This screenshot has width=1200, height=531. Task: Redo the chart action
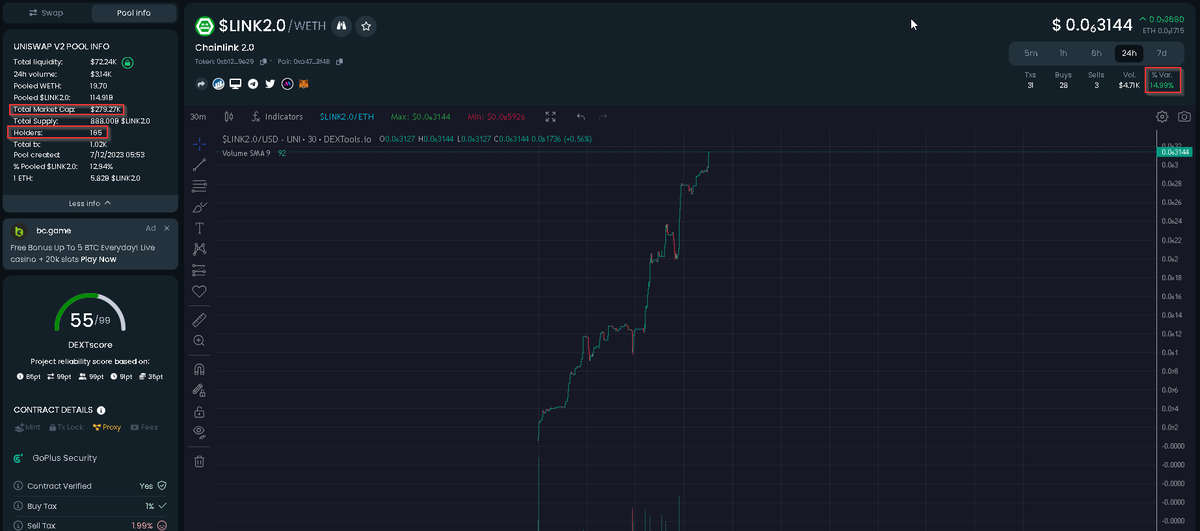(x=603, y=117)
